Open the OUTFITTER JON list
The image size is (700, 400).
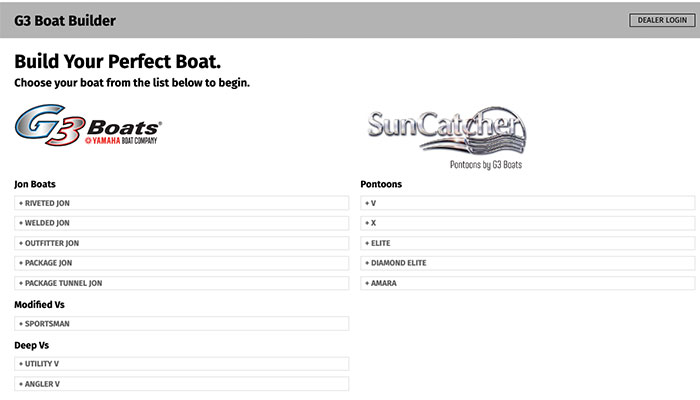click(181, 243)
